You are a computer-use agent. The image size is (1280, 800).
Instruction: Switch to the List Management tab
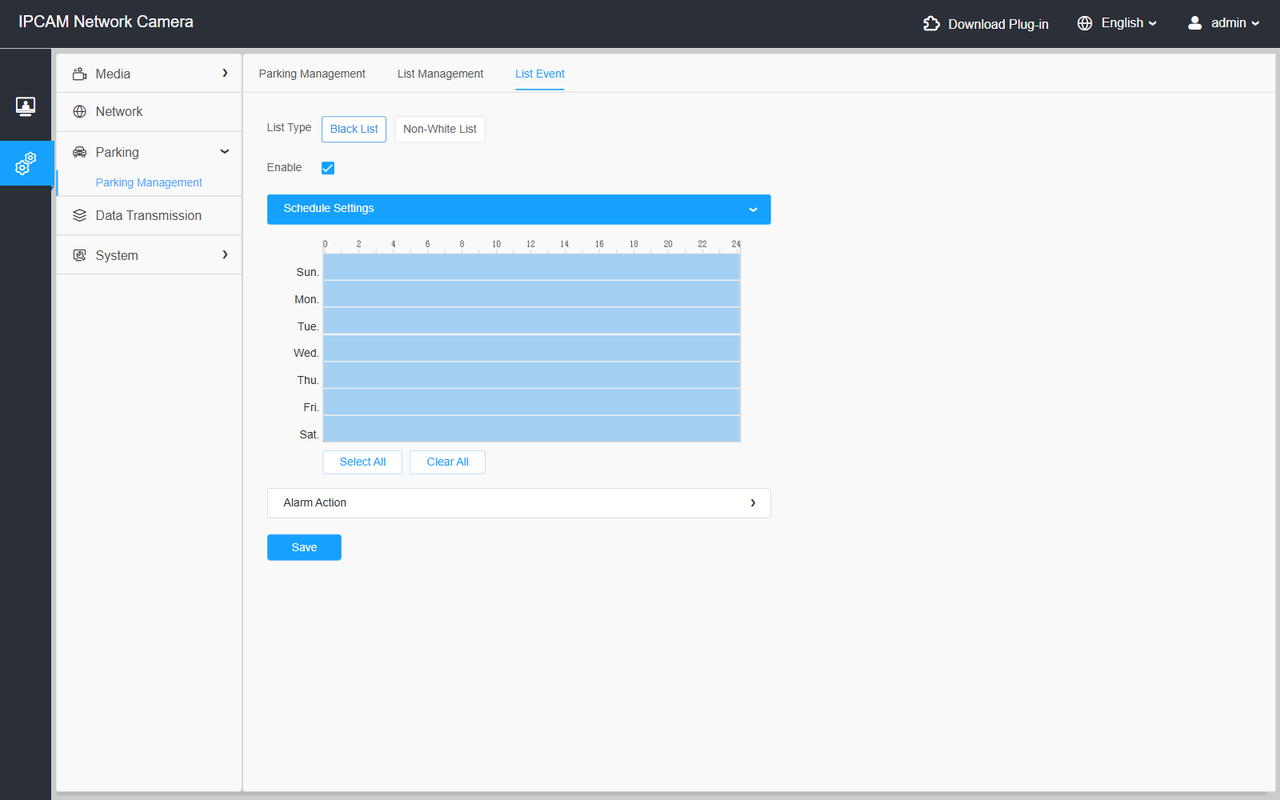(x=440, y=74)
